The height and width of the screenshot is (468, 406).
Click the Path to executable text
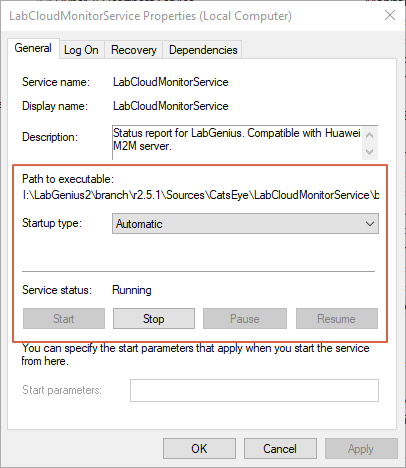click(x=200, y=195)
